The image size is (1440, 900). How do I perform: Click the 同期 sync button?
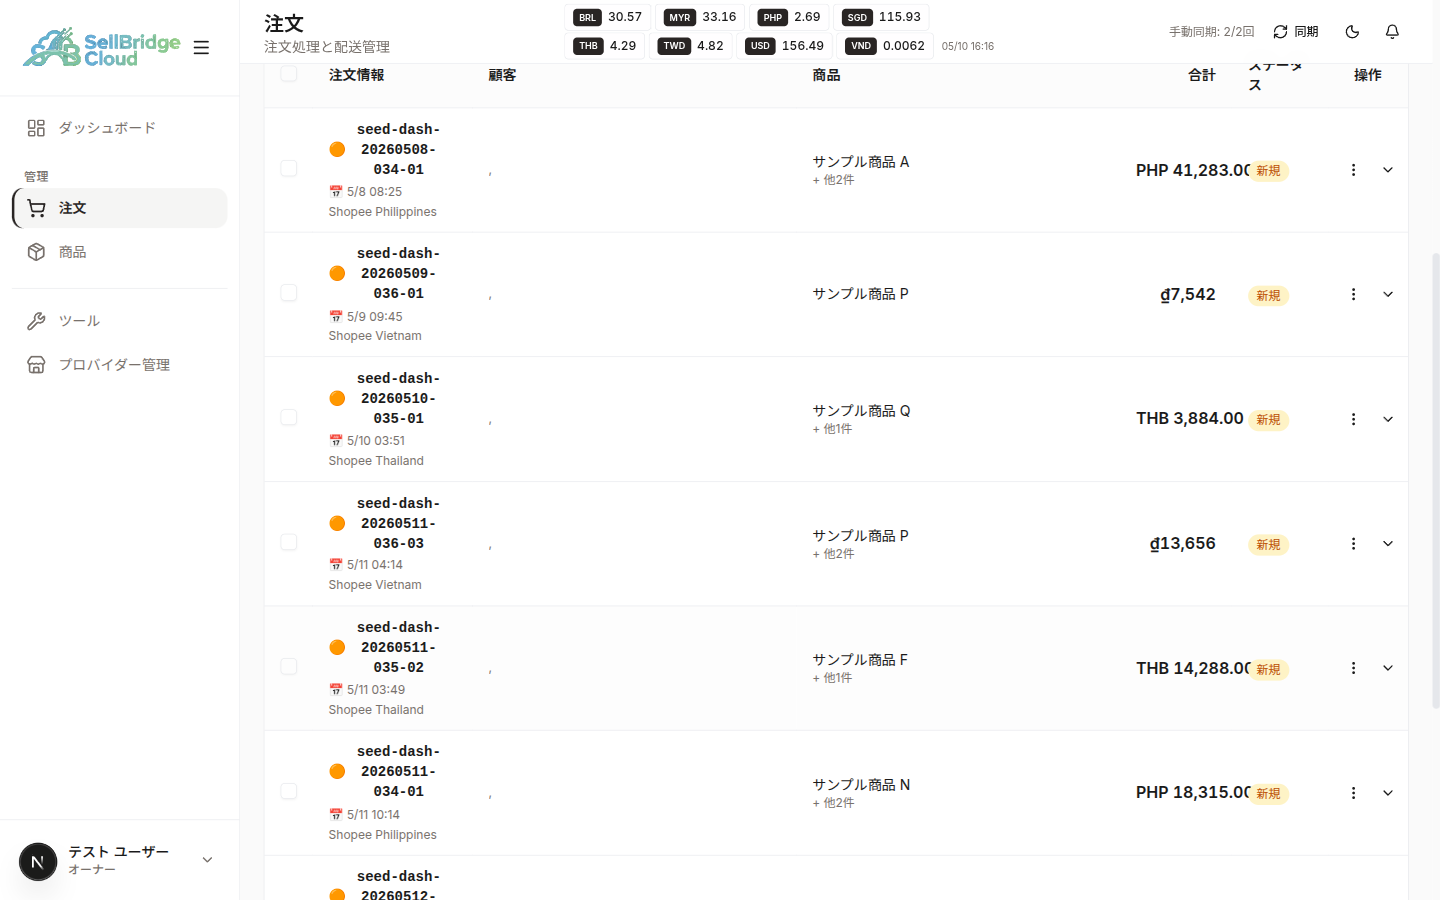point(1296,32)
